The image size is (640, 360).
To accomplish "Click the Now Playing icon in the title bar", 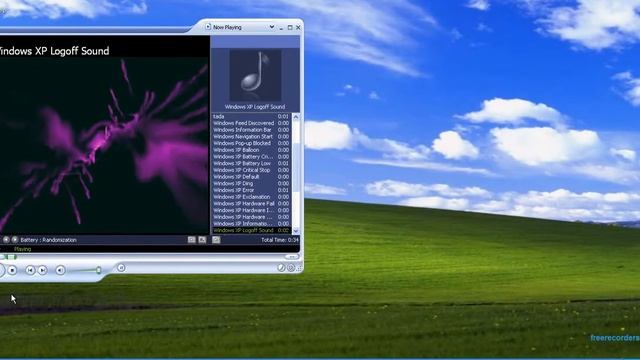I will pyautogui.click(x=208, y=27).
